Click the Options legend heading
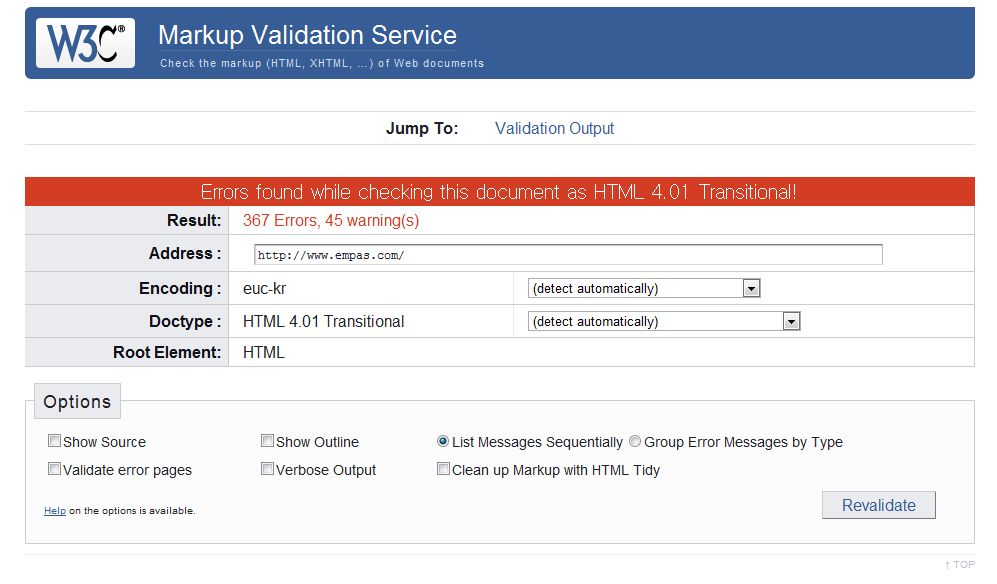997x584 pixels. click(x=77, y=401)
